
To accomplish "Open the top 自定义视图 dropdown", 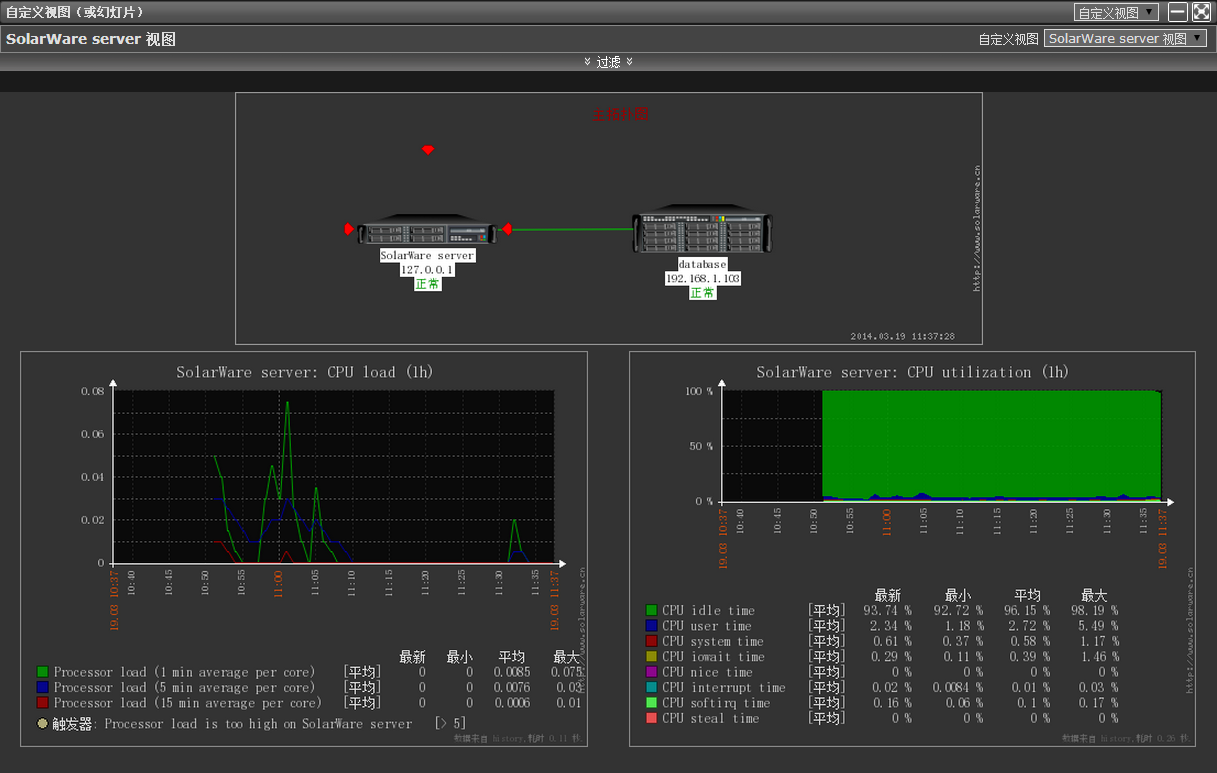I will click(1116, 13).
